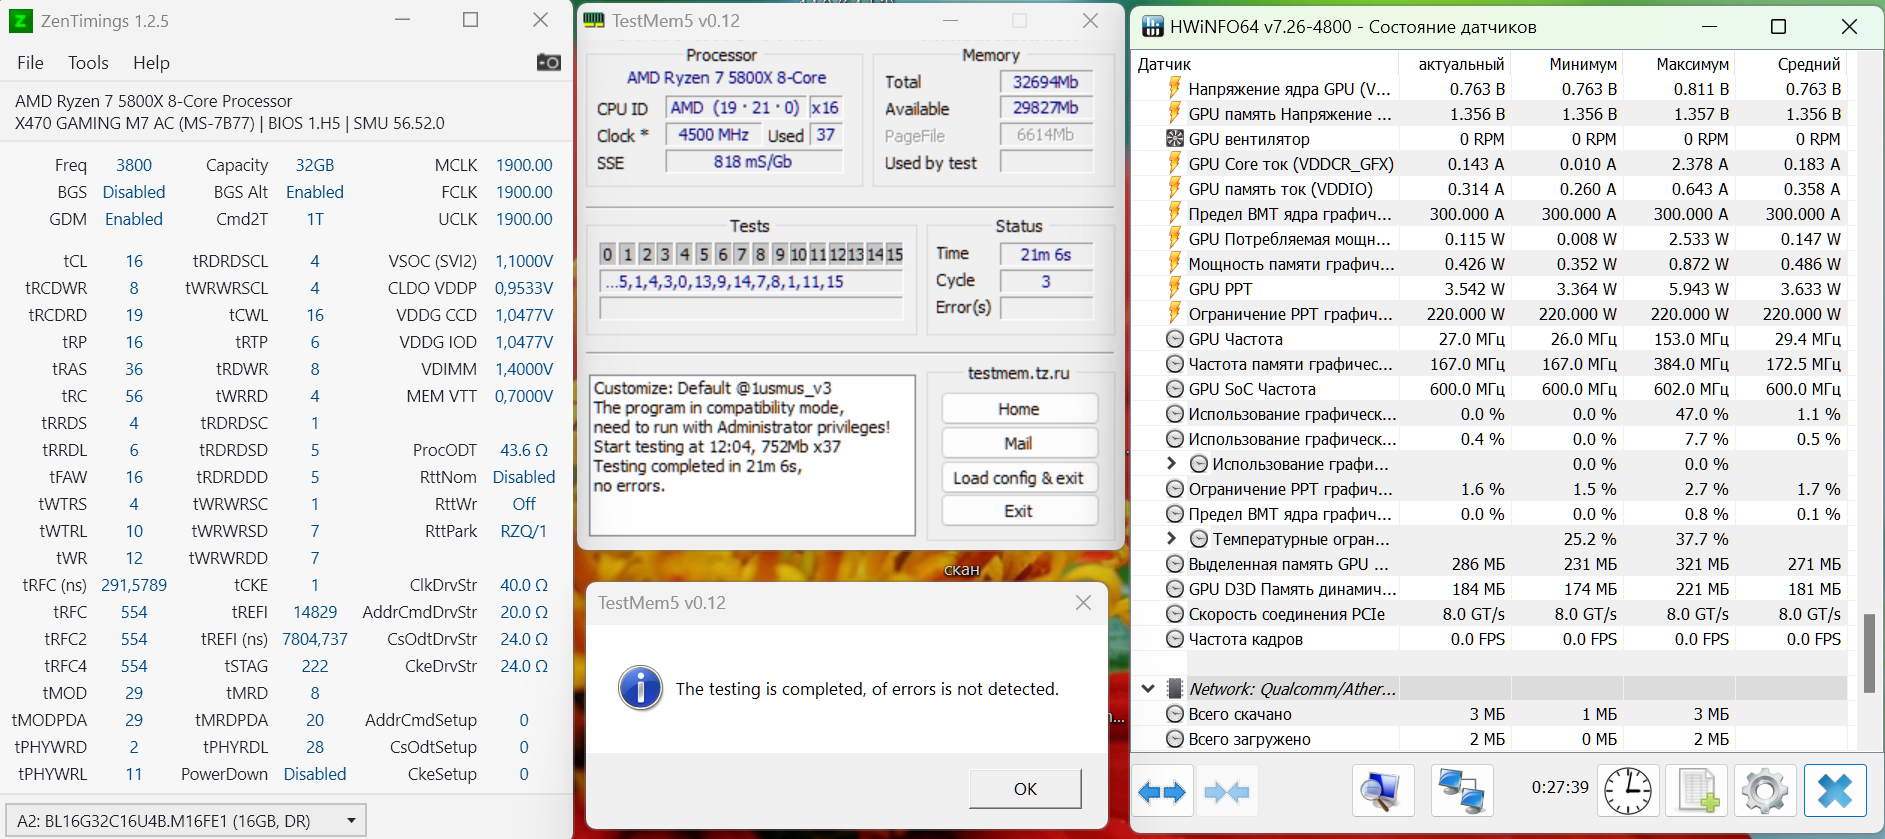Confirm the TestMem5 dialog with OK

pyautogui.click(x=1025, y=789)
